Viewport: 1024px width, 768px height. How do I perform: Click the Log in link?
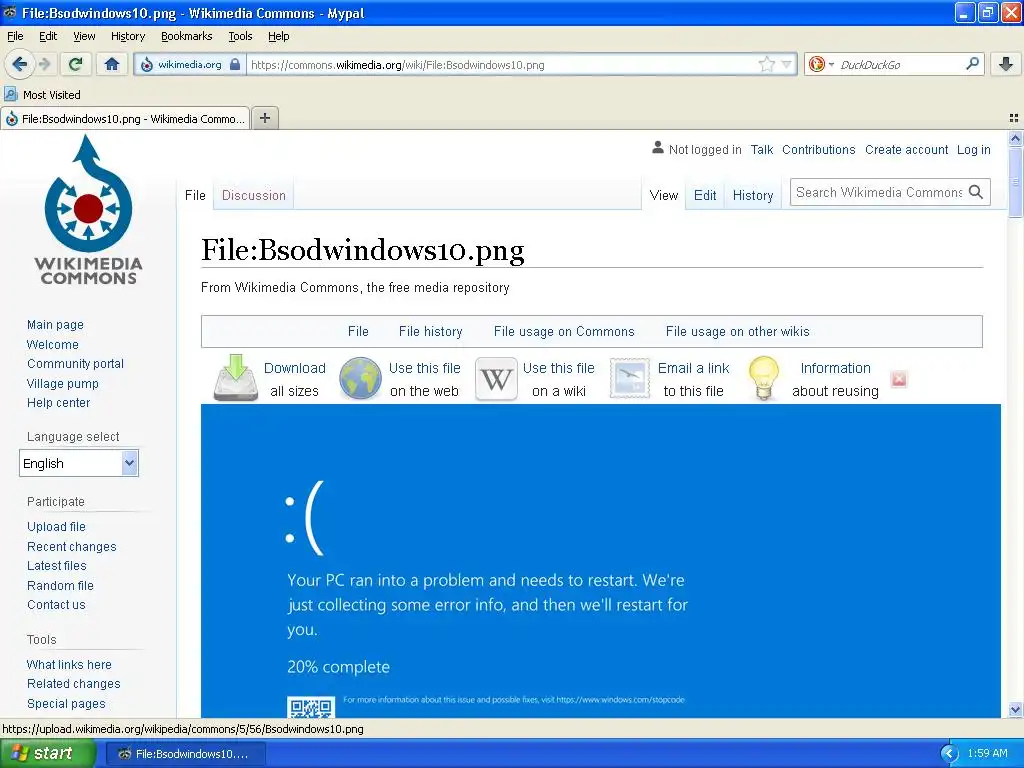click(973, 150)
